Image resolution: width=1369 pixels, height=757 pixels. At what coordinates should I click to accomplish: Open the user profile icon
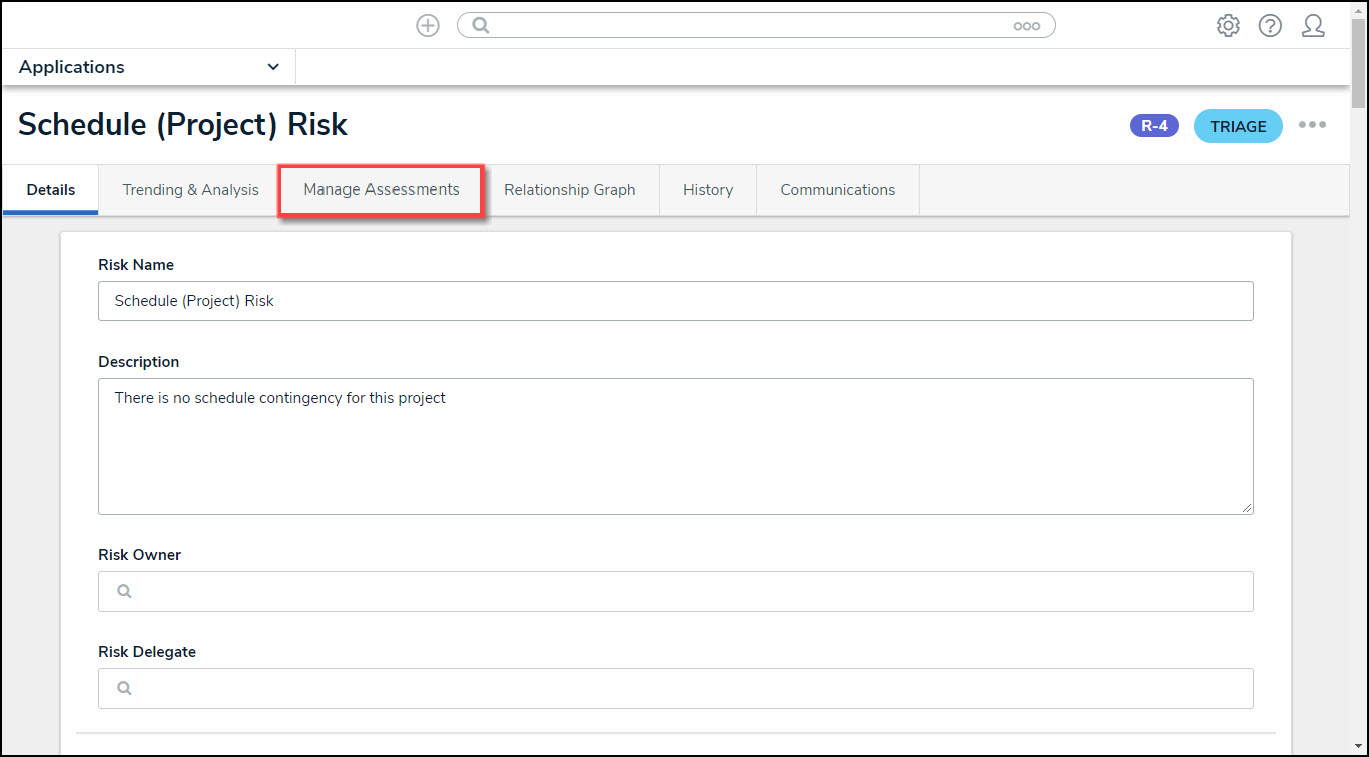pos(1313,26)
